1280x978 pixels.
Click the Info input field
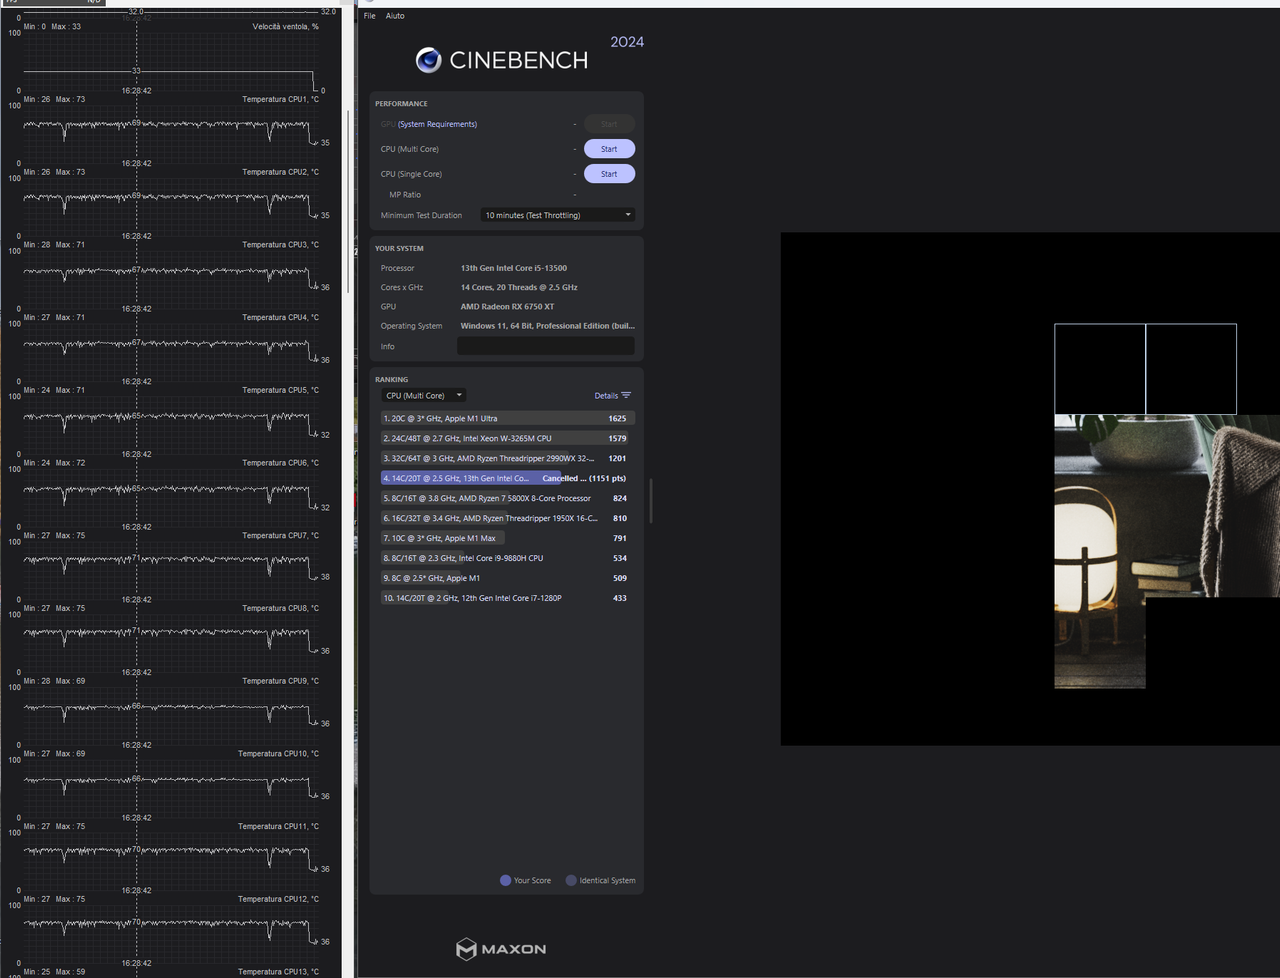point(545,346)
